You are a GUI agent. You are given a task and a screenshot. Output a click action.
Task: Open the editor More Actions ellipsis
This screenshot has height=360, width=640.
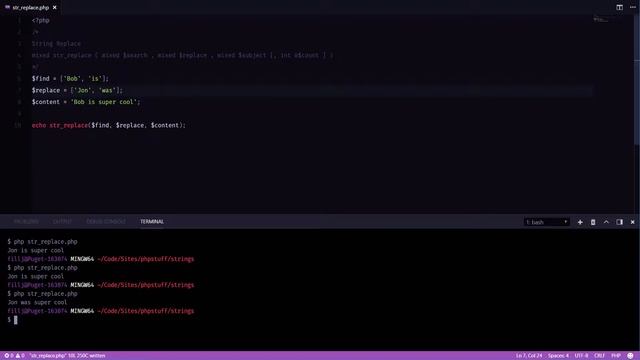(633, 7)
